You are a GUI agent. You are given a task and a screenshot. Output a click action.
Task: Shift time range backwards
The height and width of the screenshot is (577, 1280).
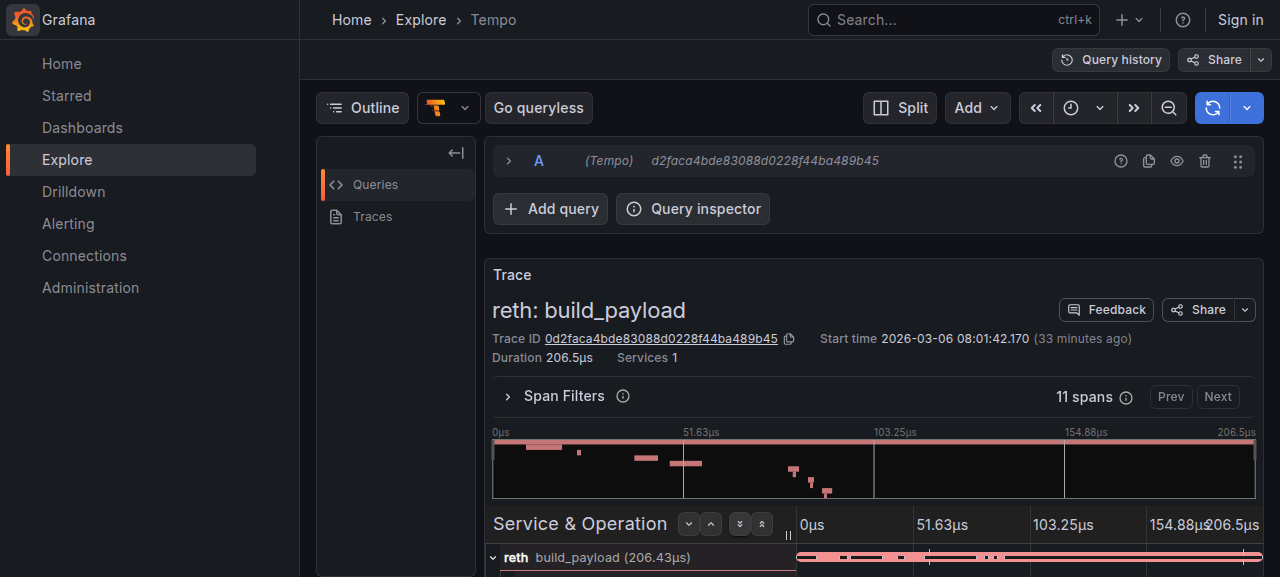1036,108
